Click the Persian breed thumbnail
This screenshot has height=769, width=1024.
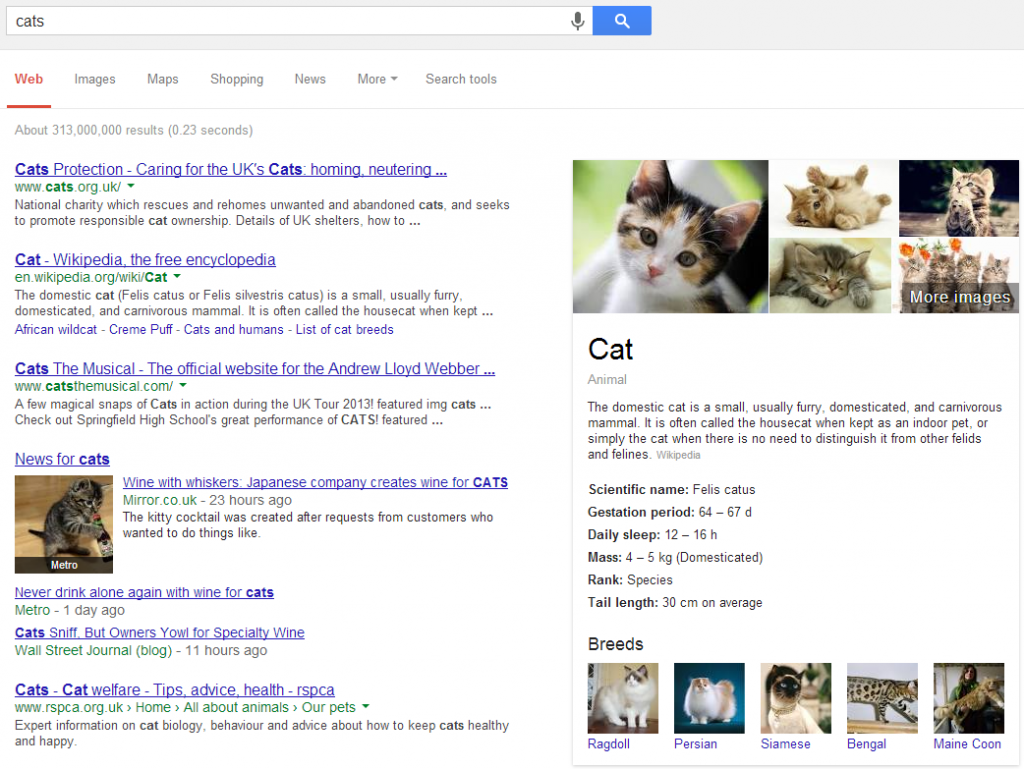(x=709, y=698)
